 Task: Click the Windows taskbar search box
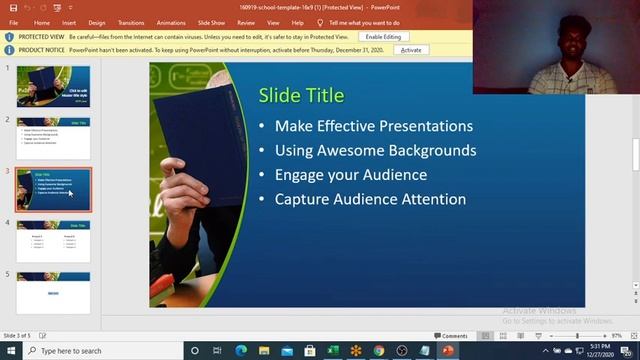pos(103,351)
